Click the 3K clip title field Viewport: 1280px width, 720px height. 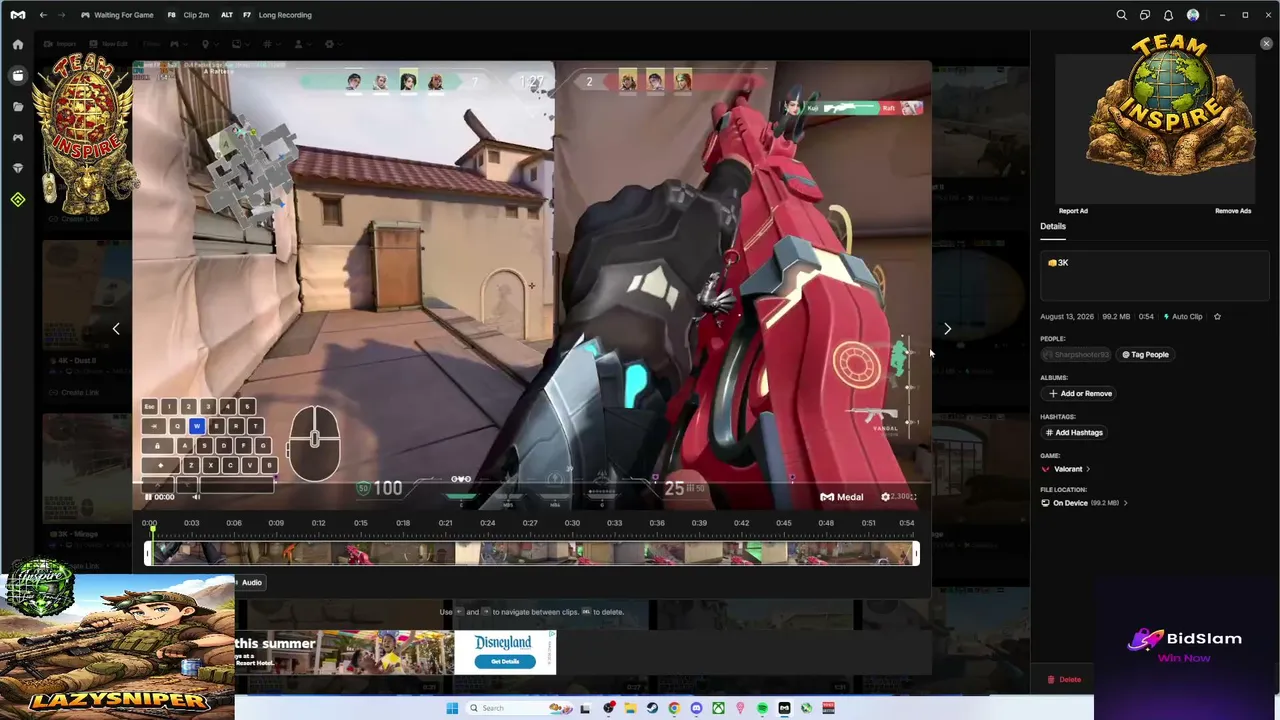(x=1155, y=277)
